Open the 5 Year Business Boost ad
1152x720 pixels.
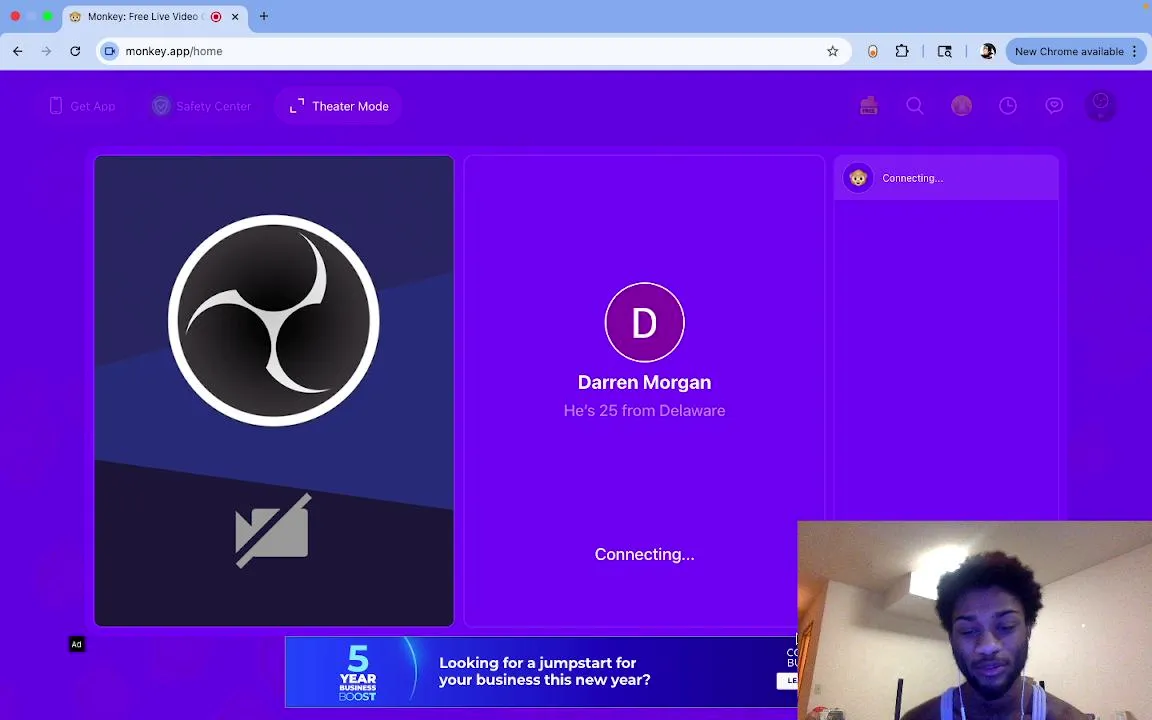point(541,672)
